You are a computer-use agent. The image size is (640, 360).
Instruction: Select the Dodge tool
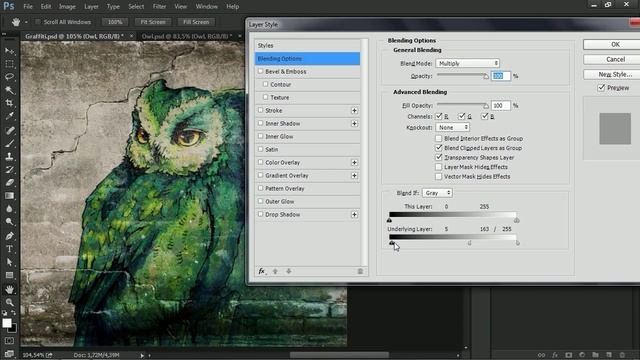9,222
